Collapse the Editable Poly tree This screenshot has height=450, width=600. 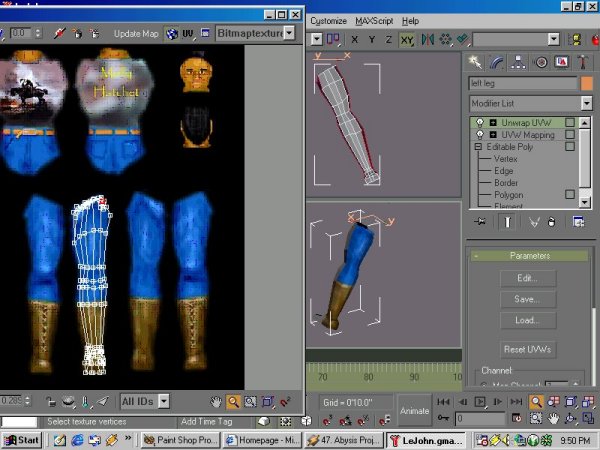[478, 147]
